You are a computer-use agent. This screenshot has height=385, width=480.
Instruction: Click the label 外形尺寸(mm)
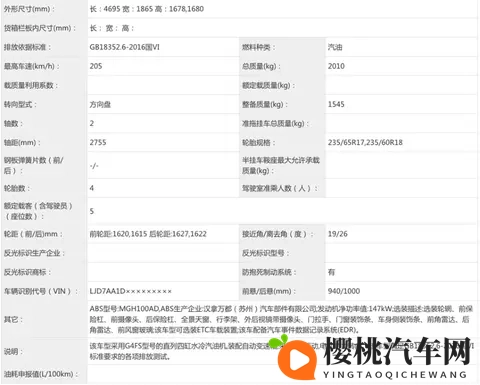click(x=29, y=9)
